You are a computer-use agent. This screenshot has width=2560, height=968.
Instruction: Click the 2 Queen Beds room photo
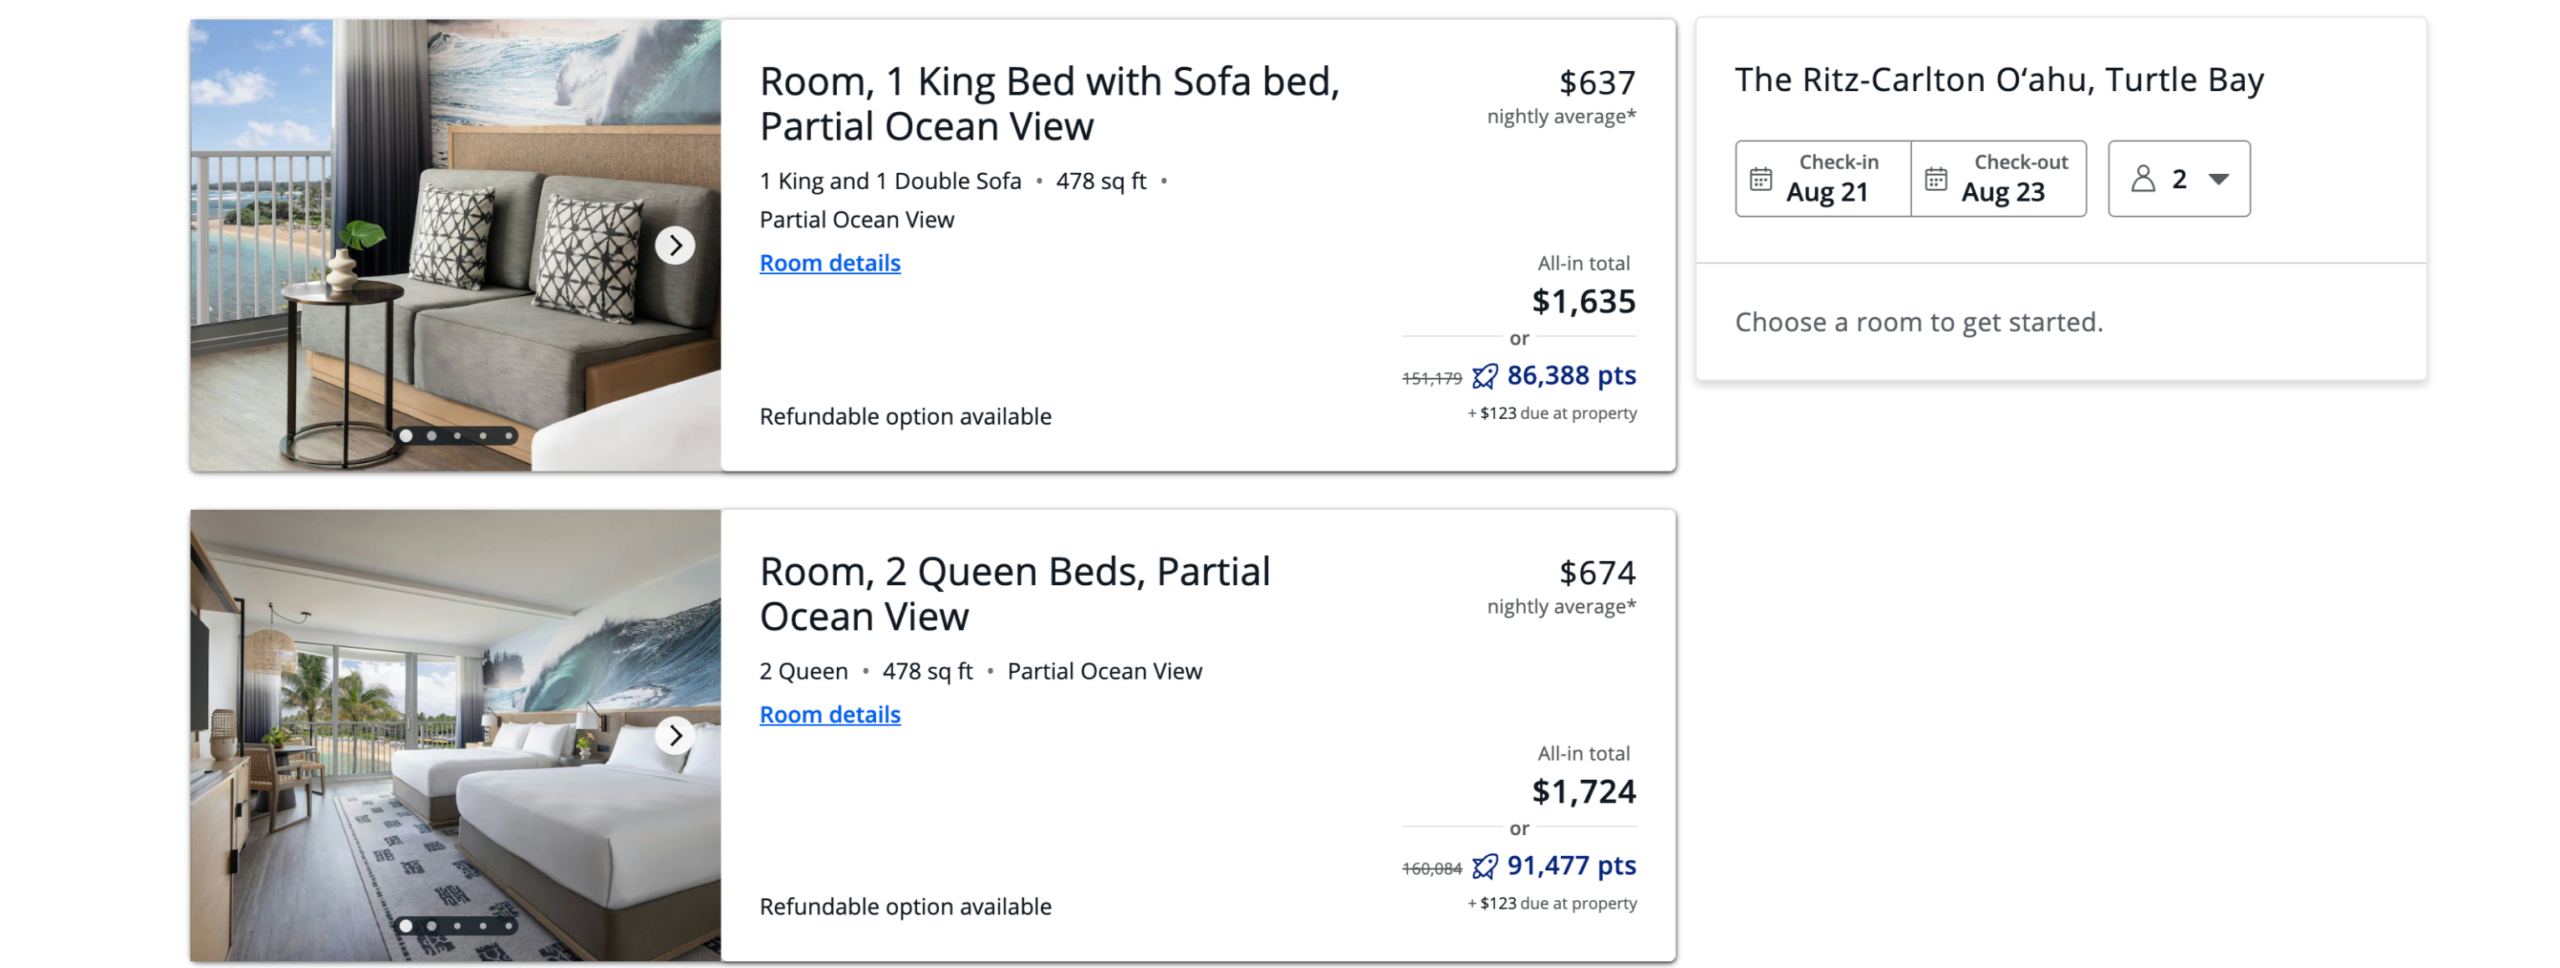(x=455, y=735)
